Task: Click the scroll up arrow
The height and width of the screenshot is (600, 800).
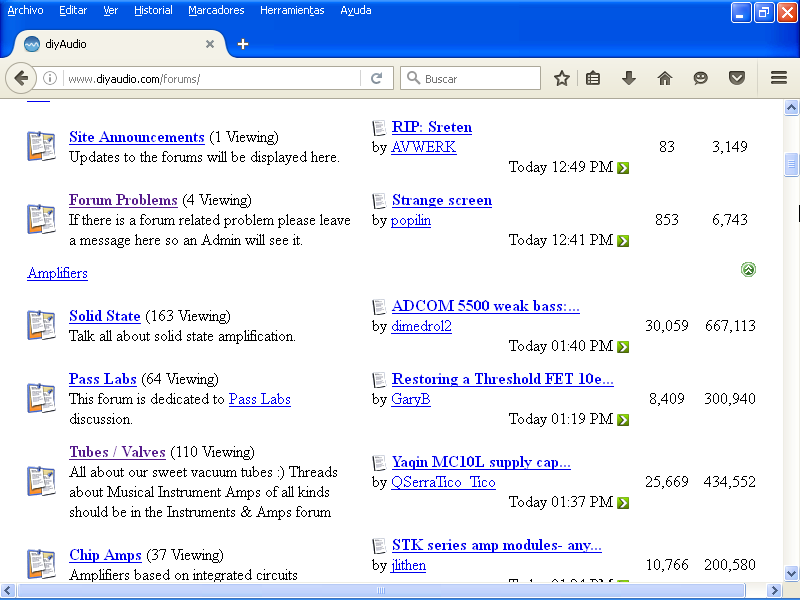Action: click(x=791, y=108)
